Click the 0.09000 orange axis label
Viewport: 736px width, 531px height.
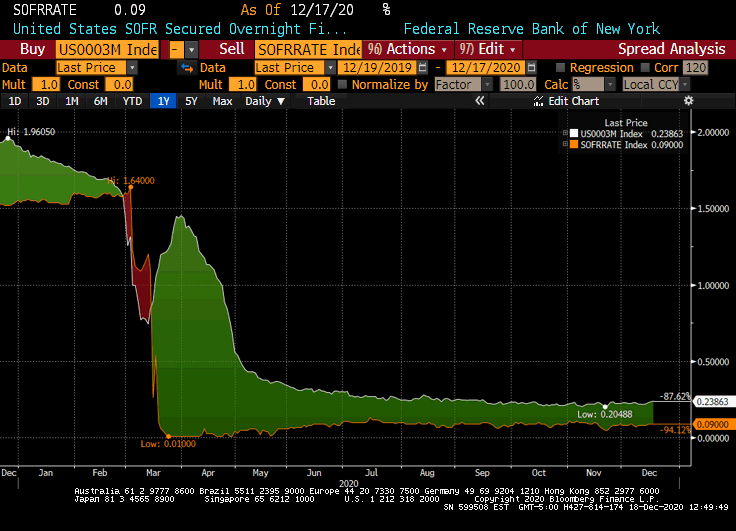[713, 424]
